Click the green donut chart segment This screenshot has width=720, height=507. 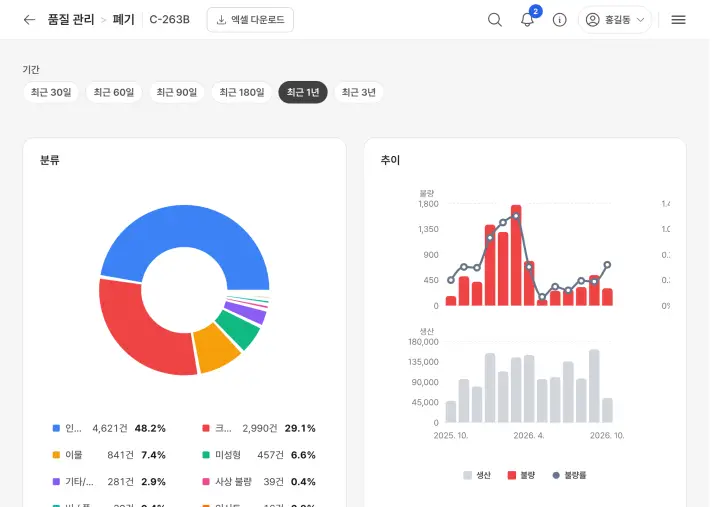click(x=240, y=328)
